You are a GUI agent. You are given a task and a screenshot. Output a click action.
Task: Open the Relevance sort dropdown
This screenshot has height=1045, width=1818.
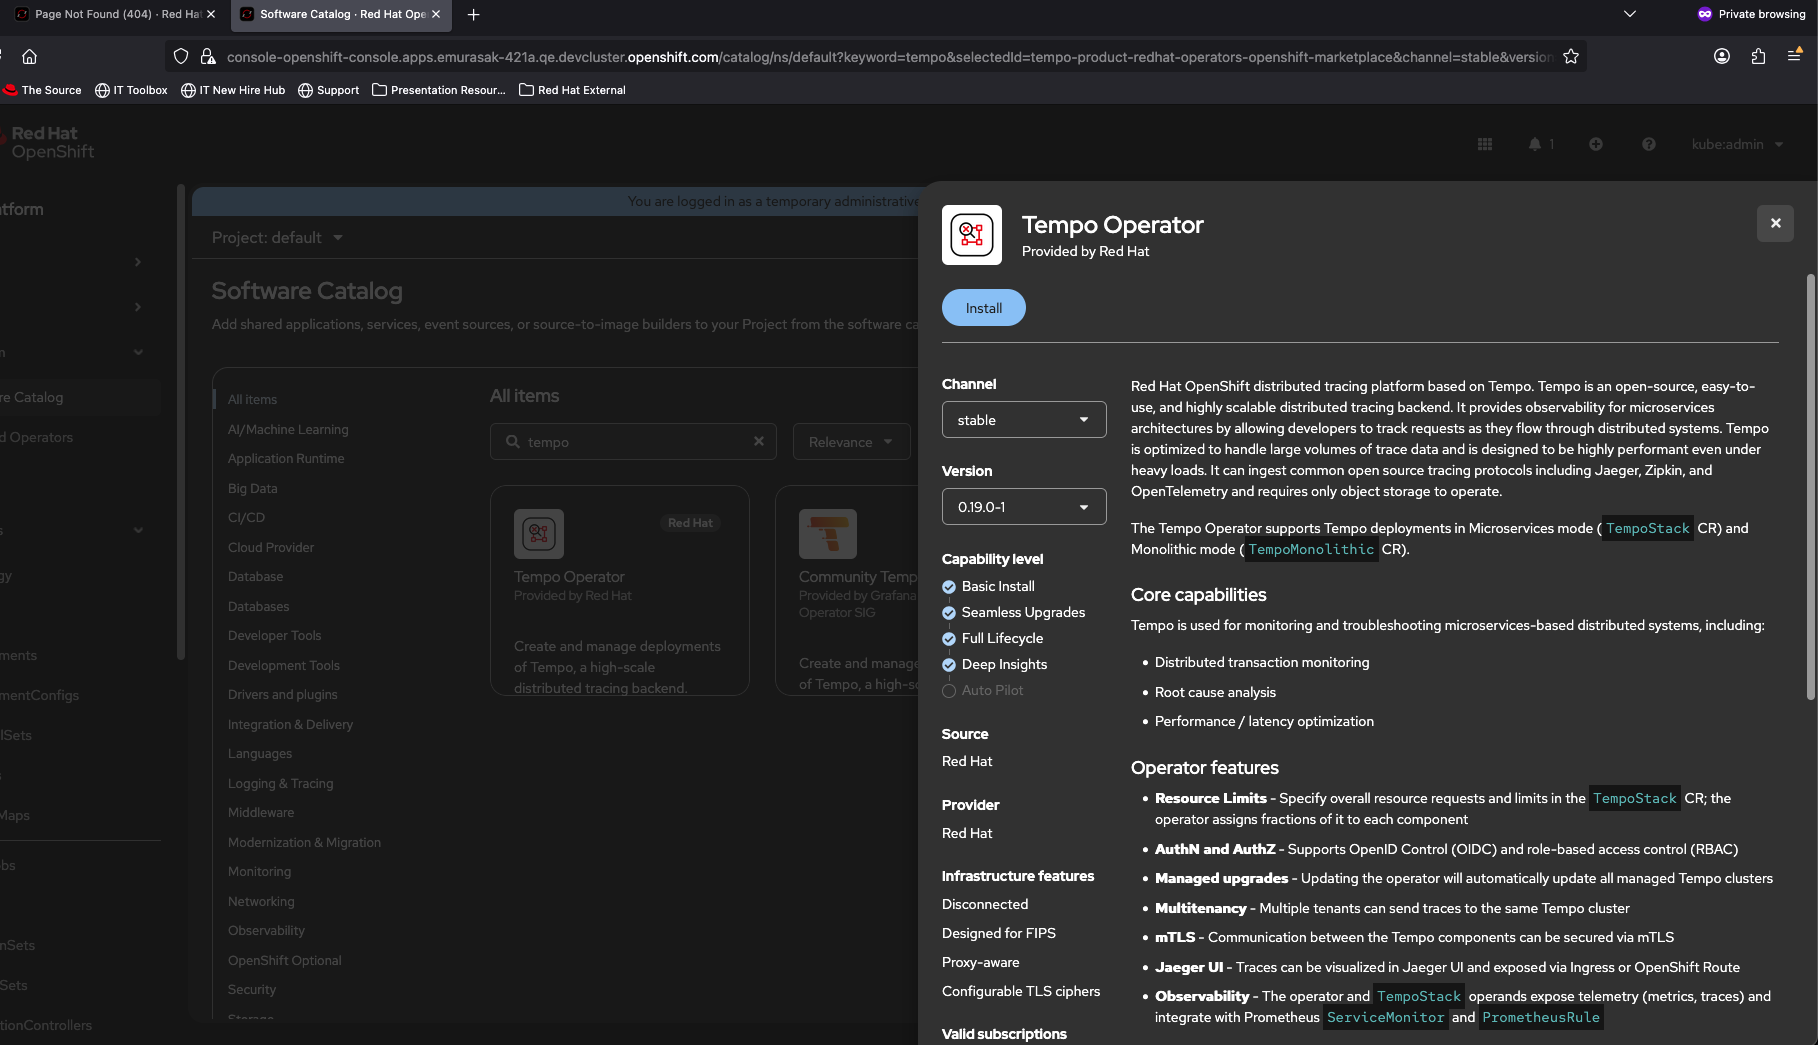click(850, 442)
